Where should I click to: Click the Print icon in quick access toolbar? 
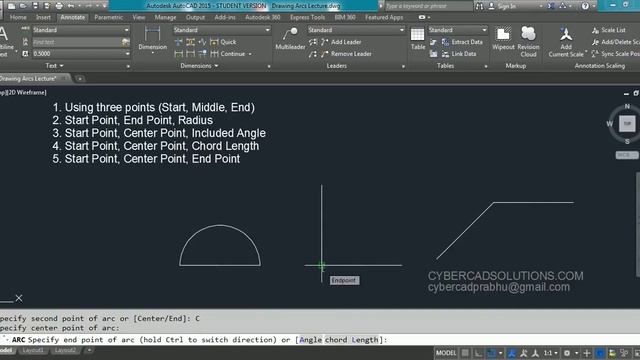[59, 6]
